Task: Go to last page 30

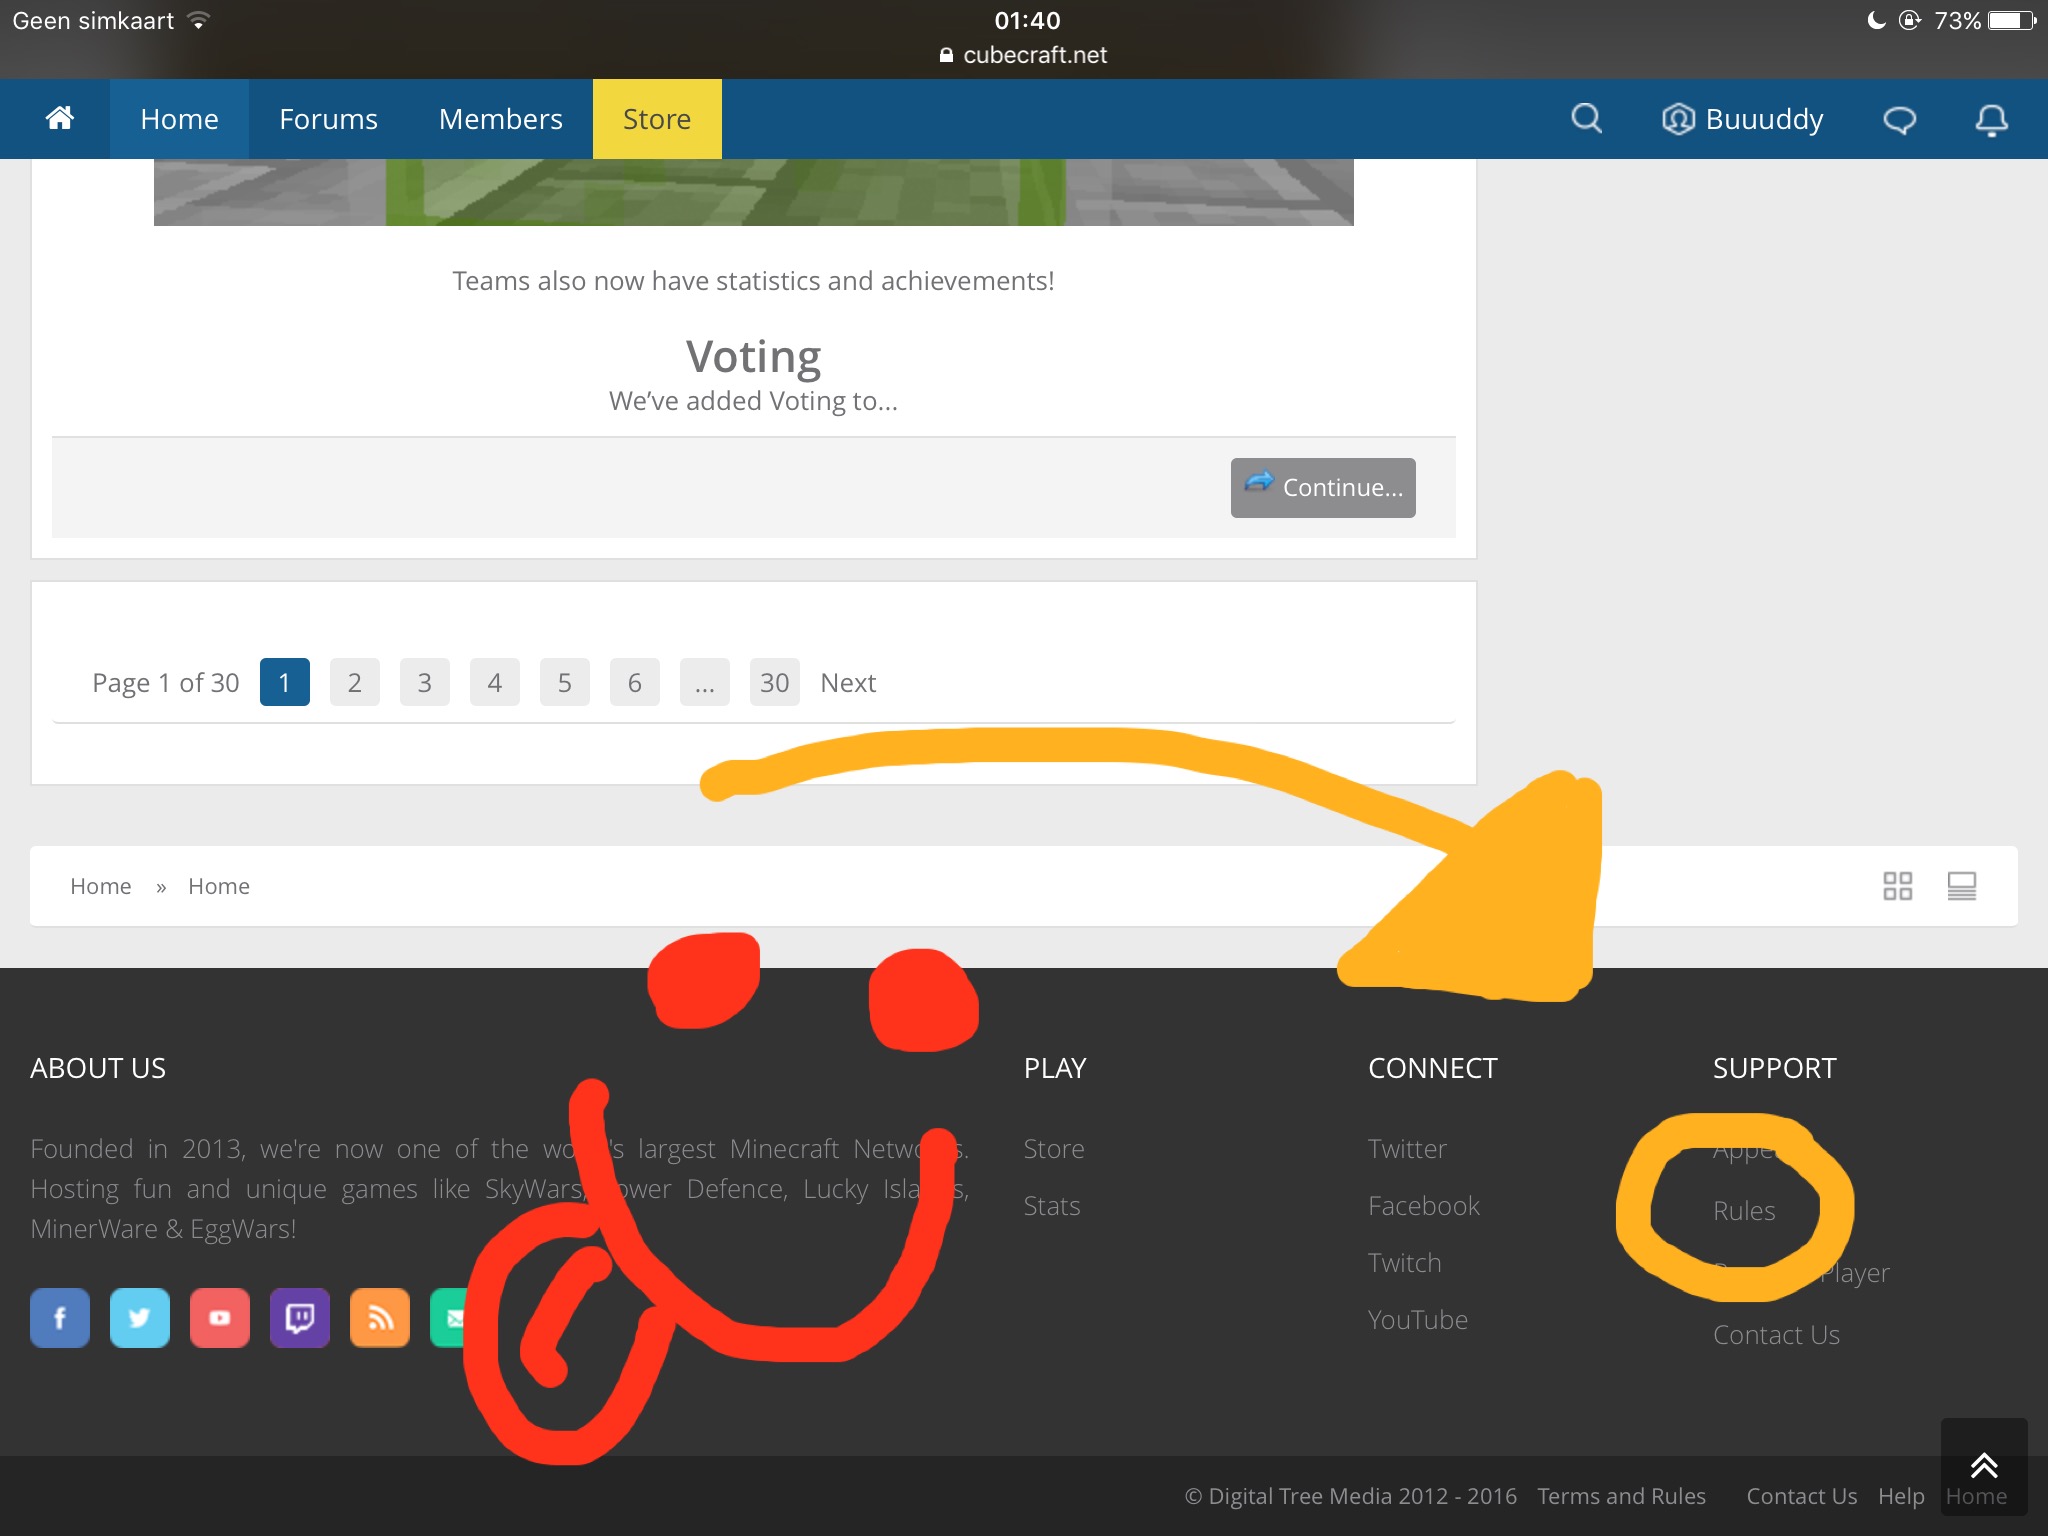Action: (x=775, y=682)
